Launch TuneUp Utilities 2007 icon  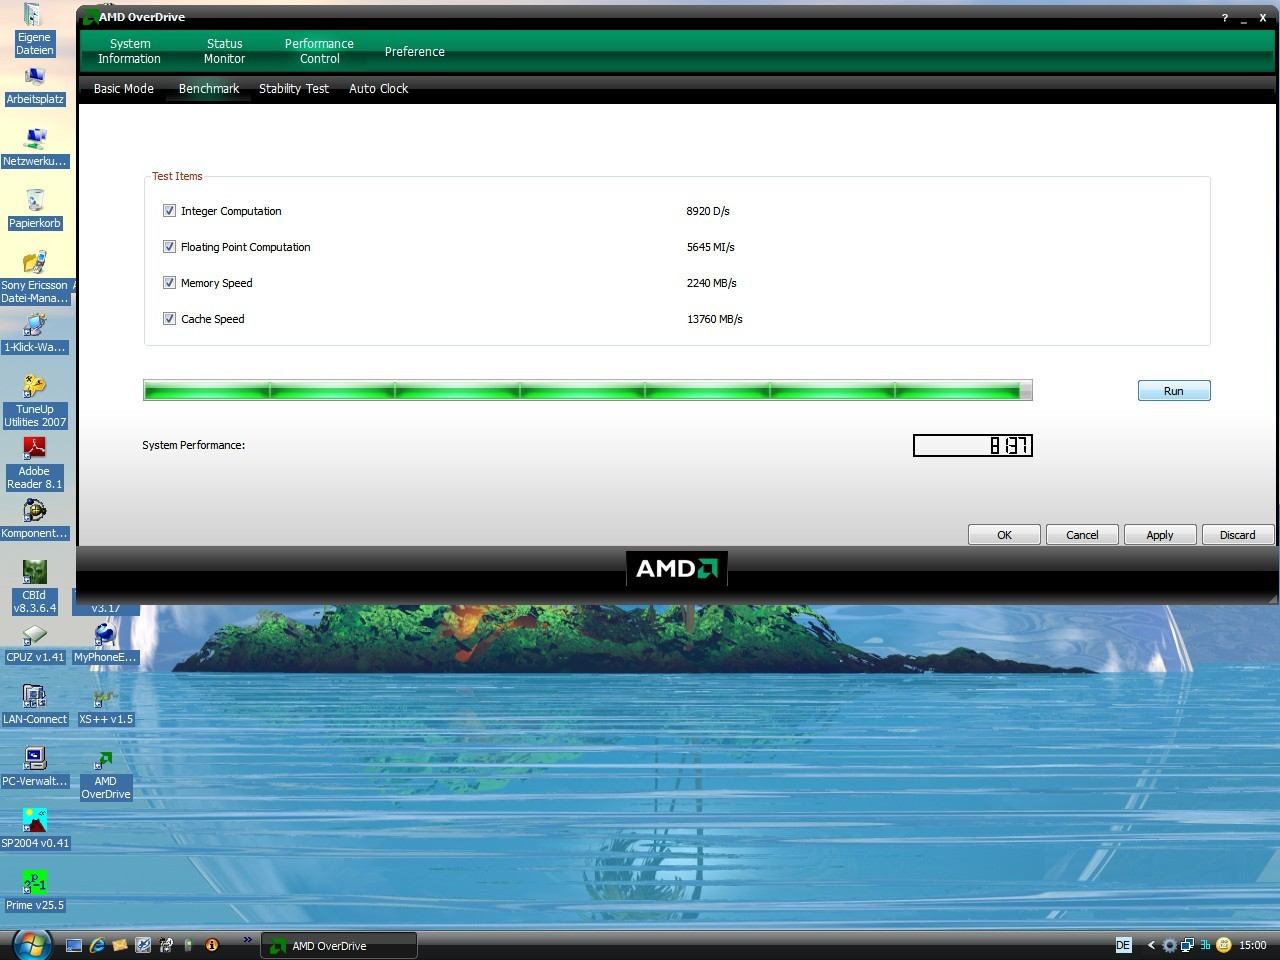click(35, 401)
